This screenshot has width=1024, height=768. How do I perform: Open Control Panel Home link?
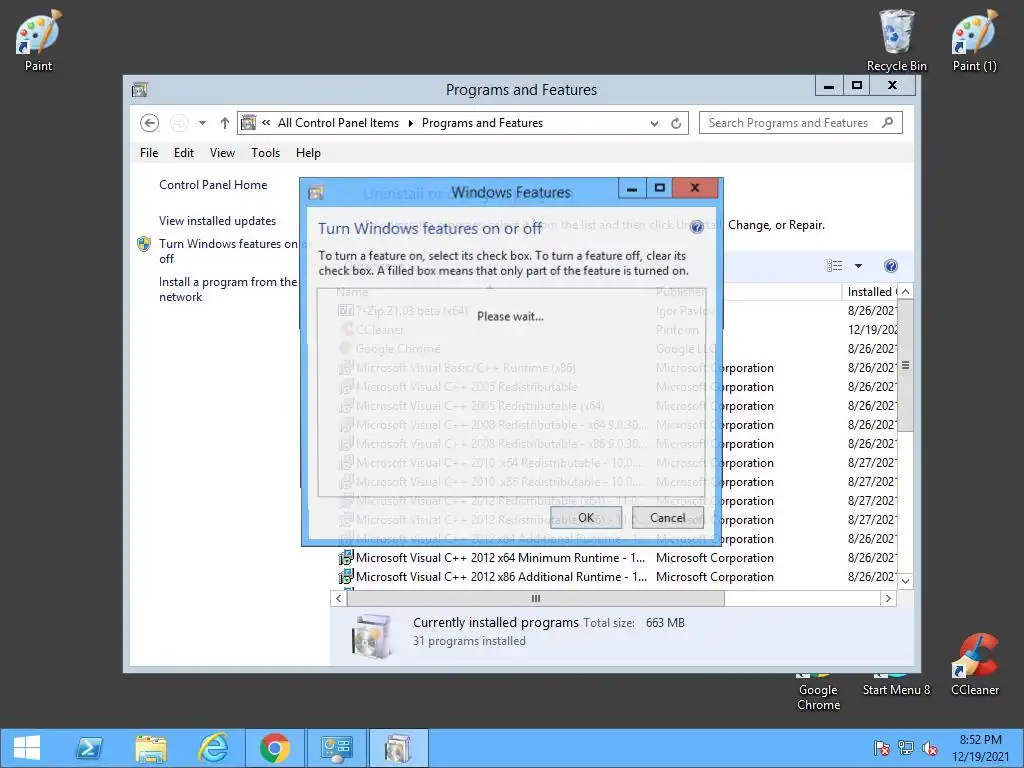pos(213,185)
